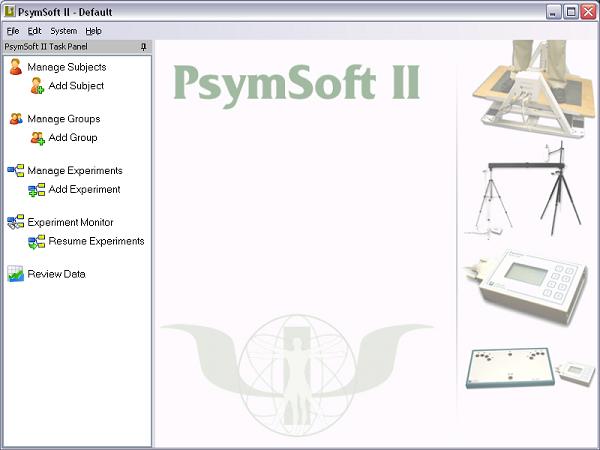The width and height of the screenshot is (600, 450).
Task: Choose the Add Group link
Action: (73, 137)
